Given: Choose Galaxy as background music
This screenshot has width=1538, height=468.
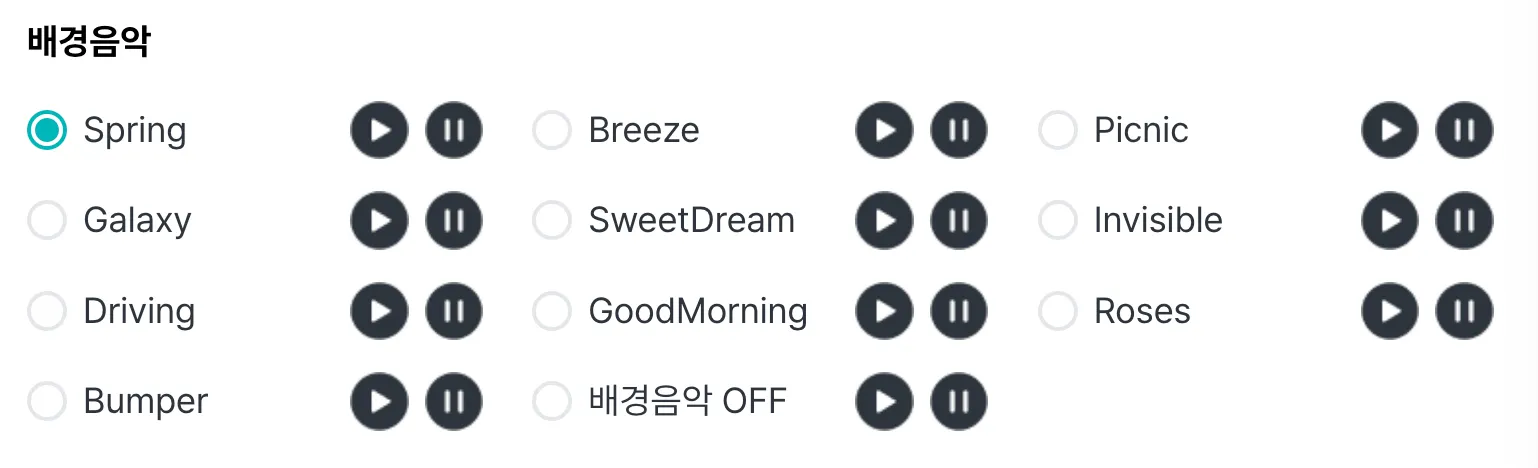Looking at the screenshot, I should click(47, 221).
